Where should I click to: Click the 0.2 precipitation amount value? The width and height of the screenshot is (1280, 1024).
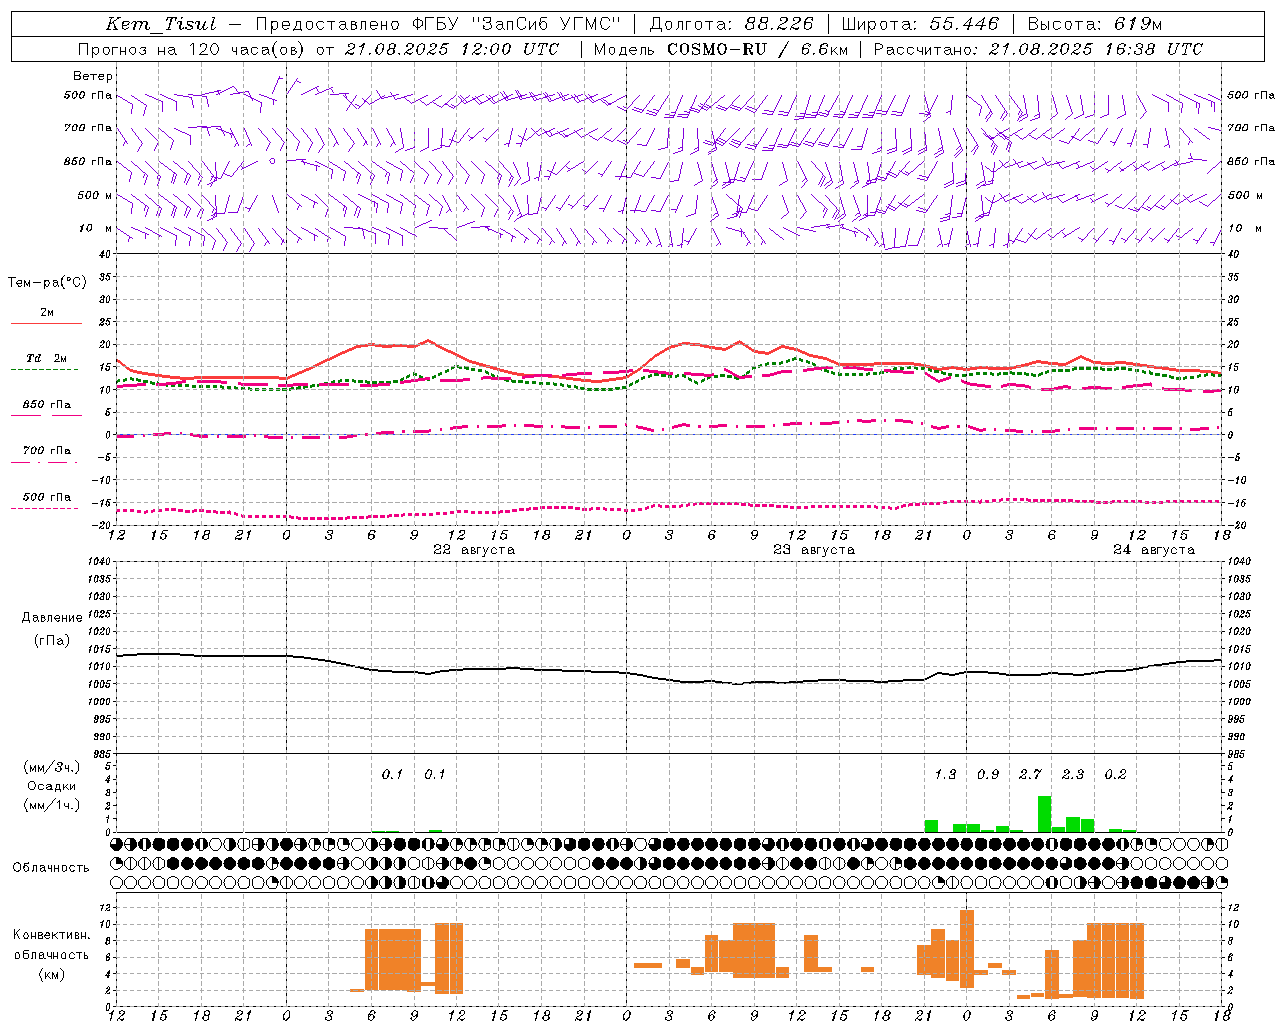(x=1115, y=774)
